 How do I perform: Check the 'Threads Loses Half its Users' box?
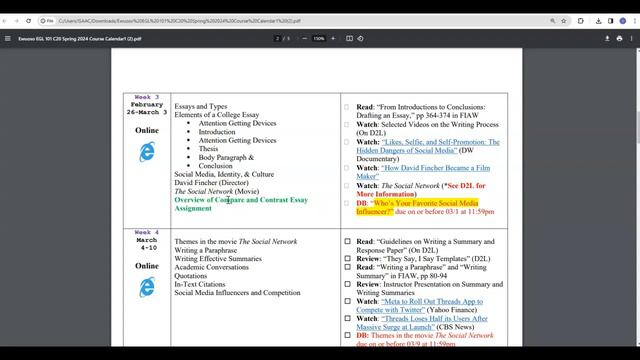pyautogui.click(x=347, y=318)
